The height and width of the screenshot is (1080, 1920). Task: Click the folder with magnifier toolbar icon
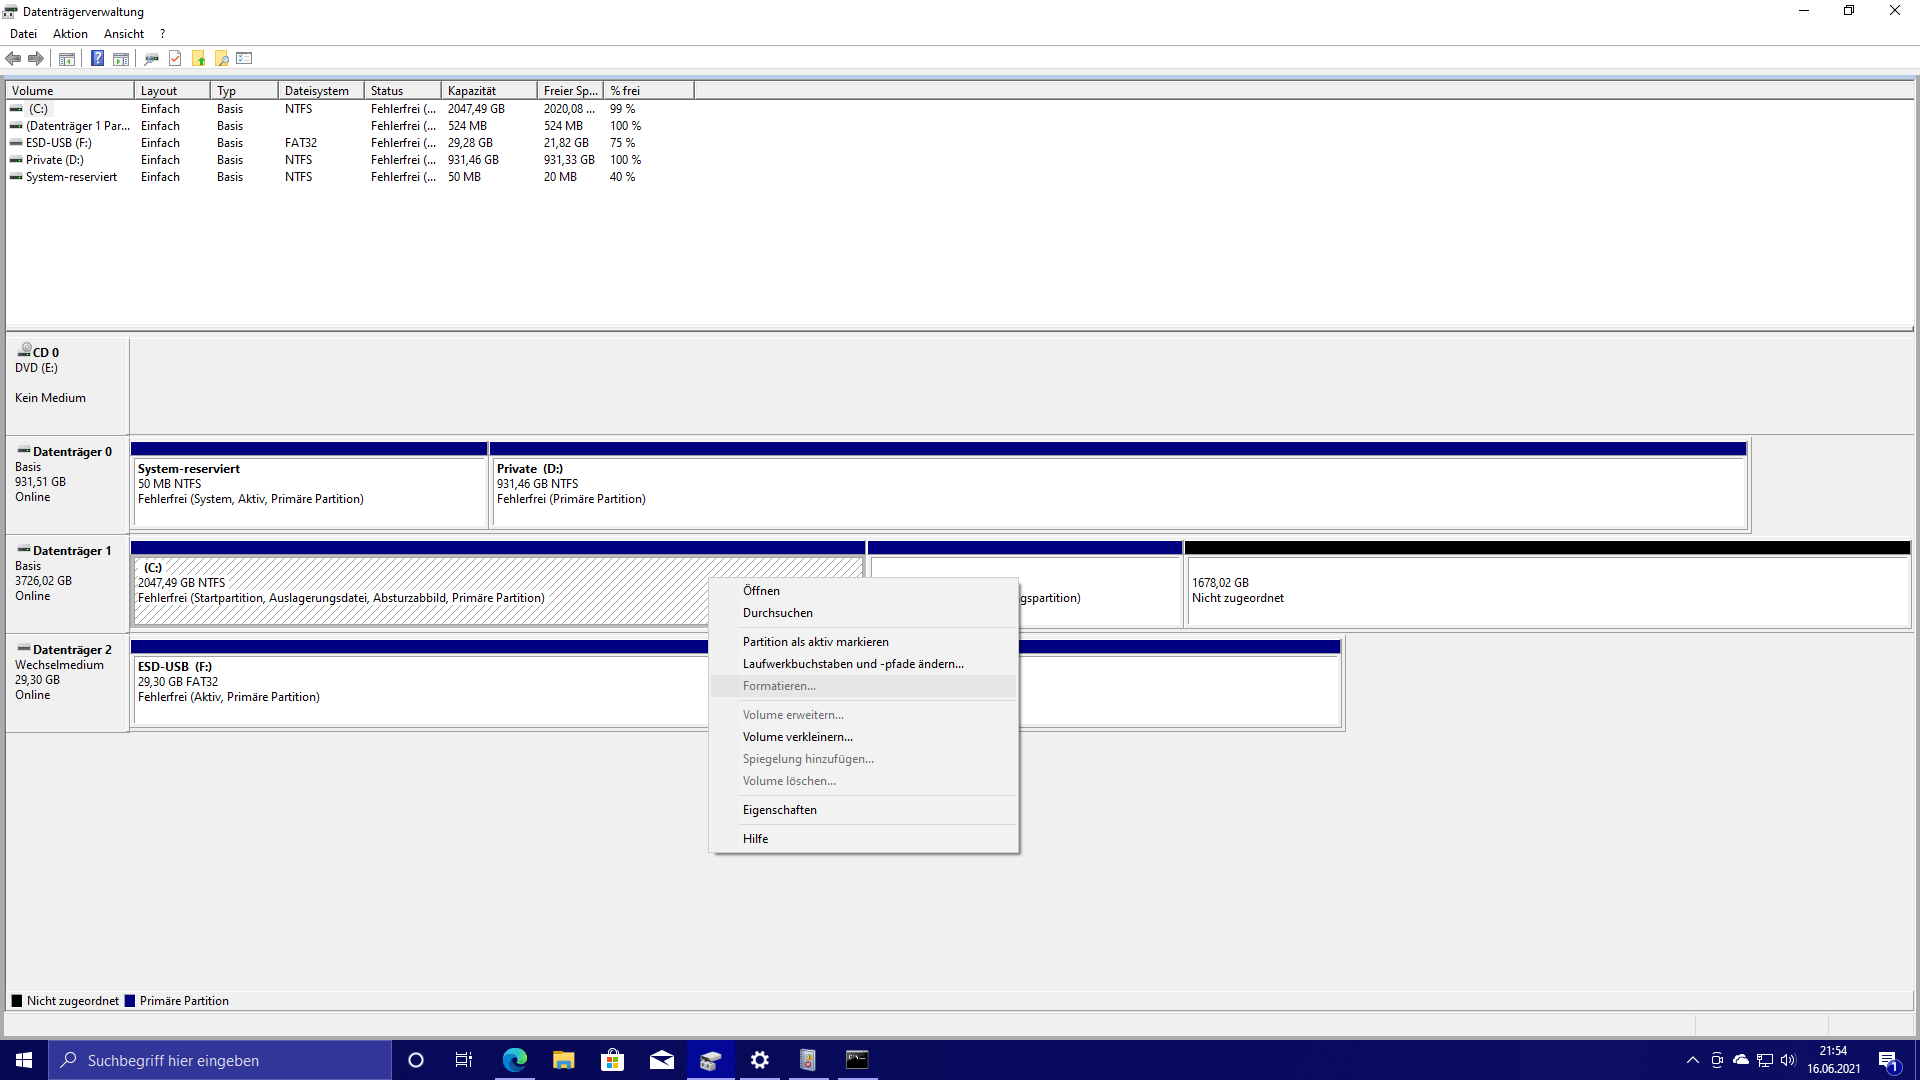[x=222, y=58]
